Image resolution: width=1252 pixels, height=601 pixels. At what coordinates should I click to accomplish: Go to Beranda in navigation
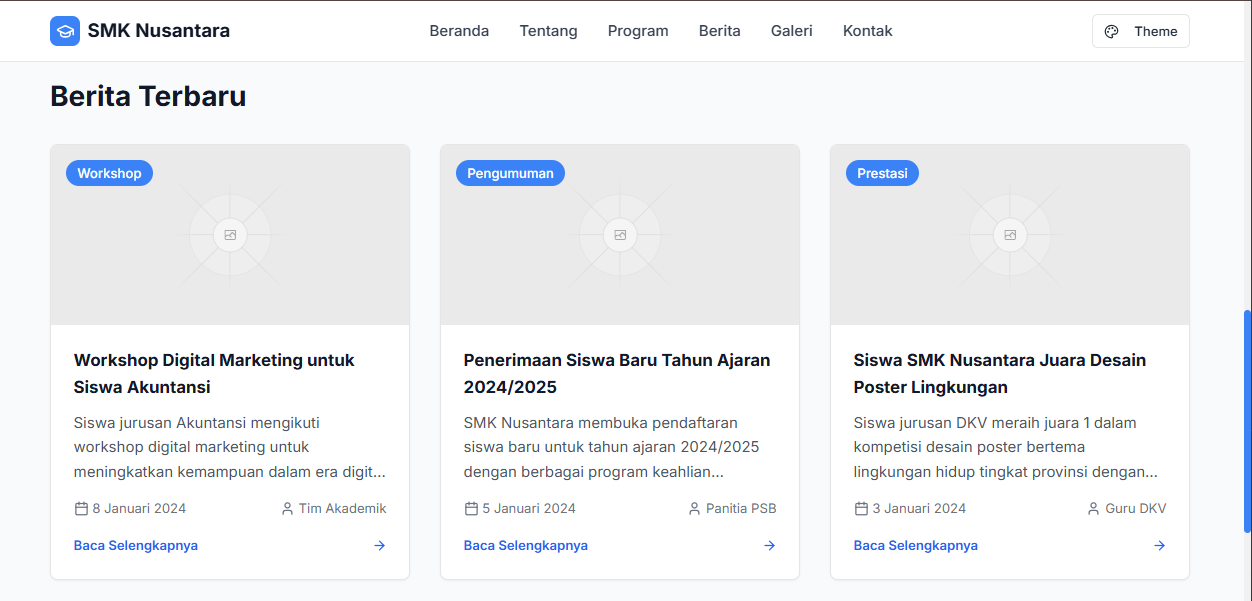coord(459,31)
